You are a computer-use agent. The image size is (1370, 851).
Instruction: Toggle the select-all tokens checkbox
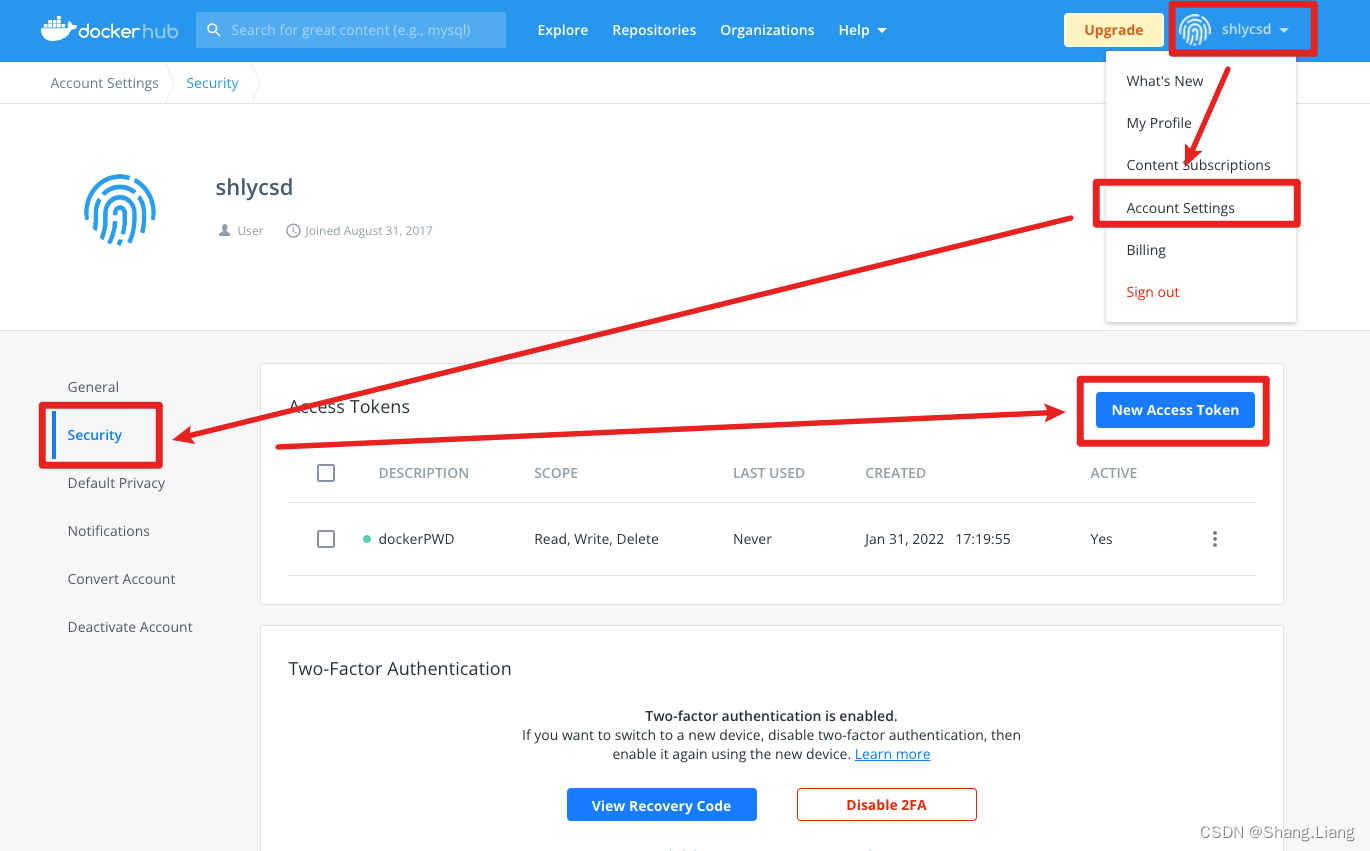[326, 473]
